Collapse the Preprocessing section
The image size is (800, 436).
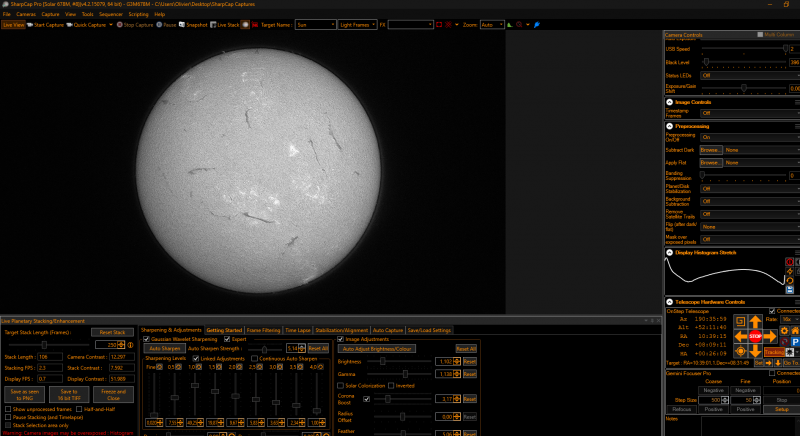(669, 126)
